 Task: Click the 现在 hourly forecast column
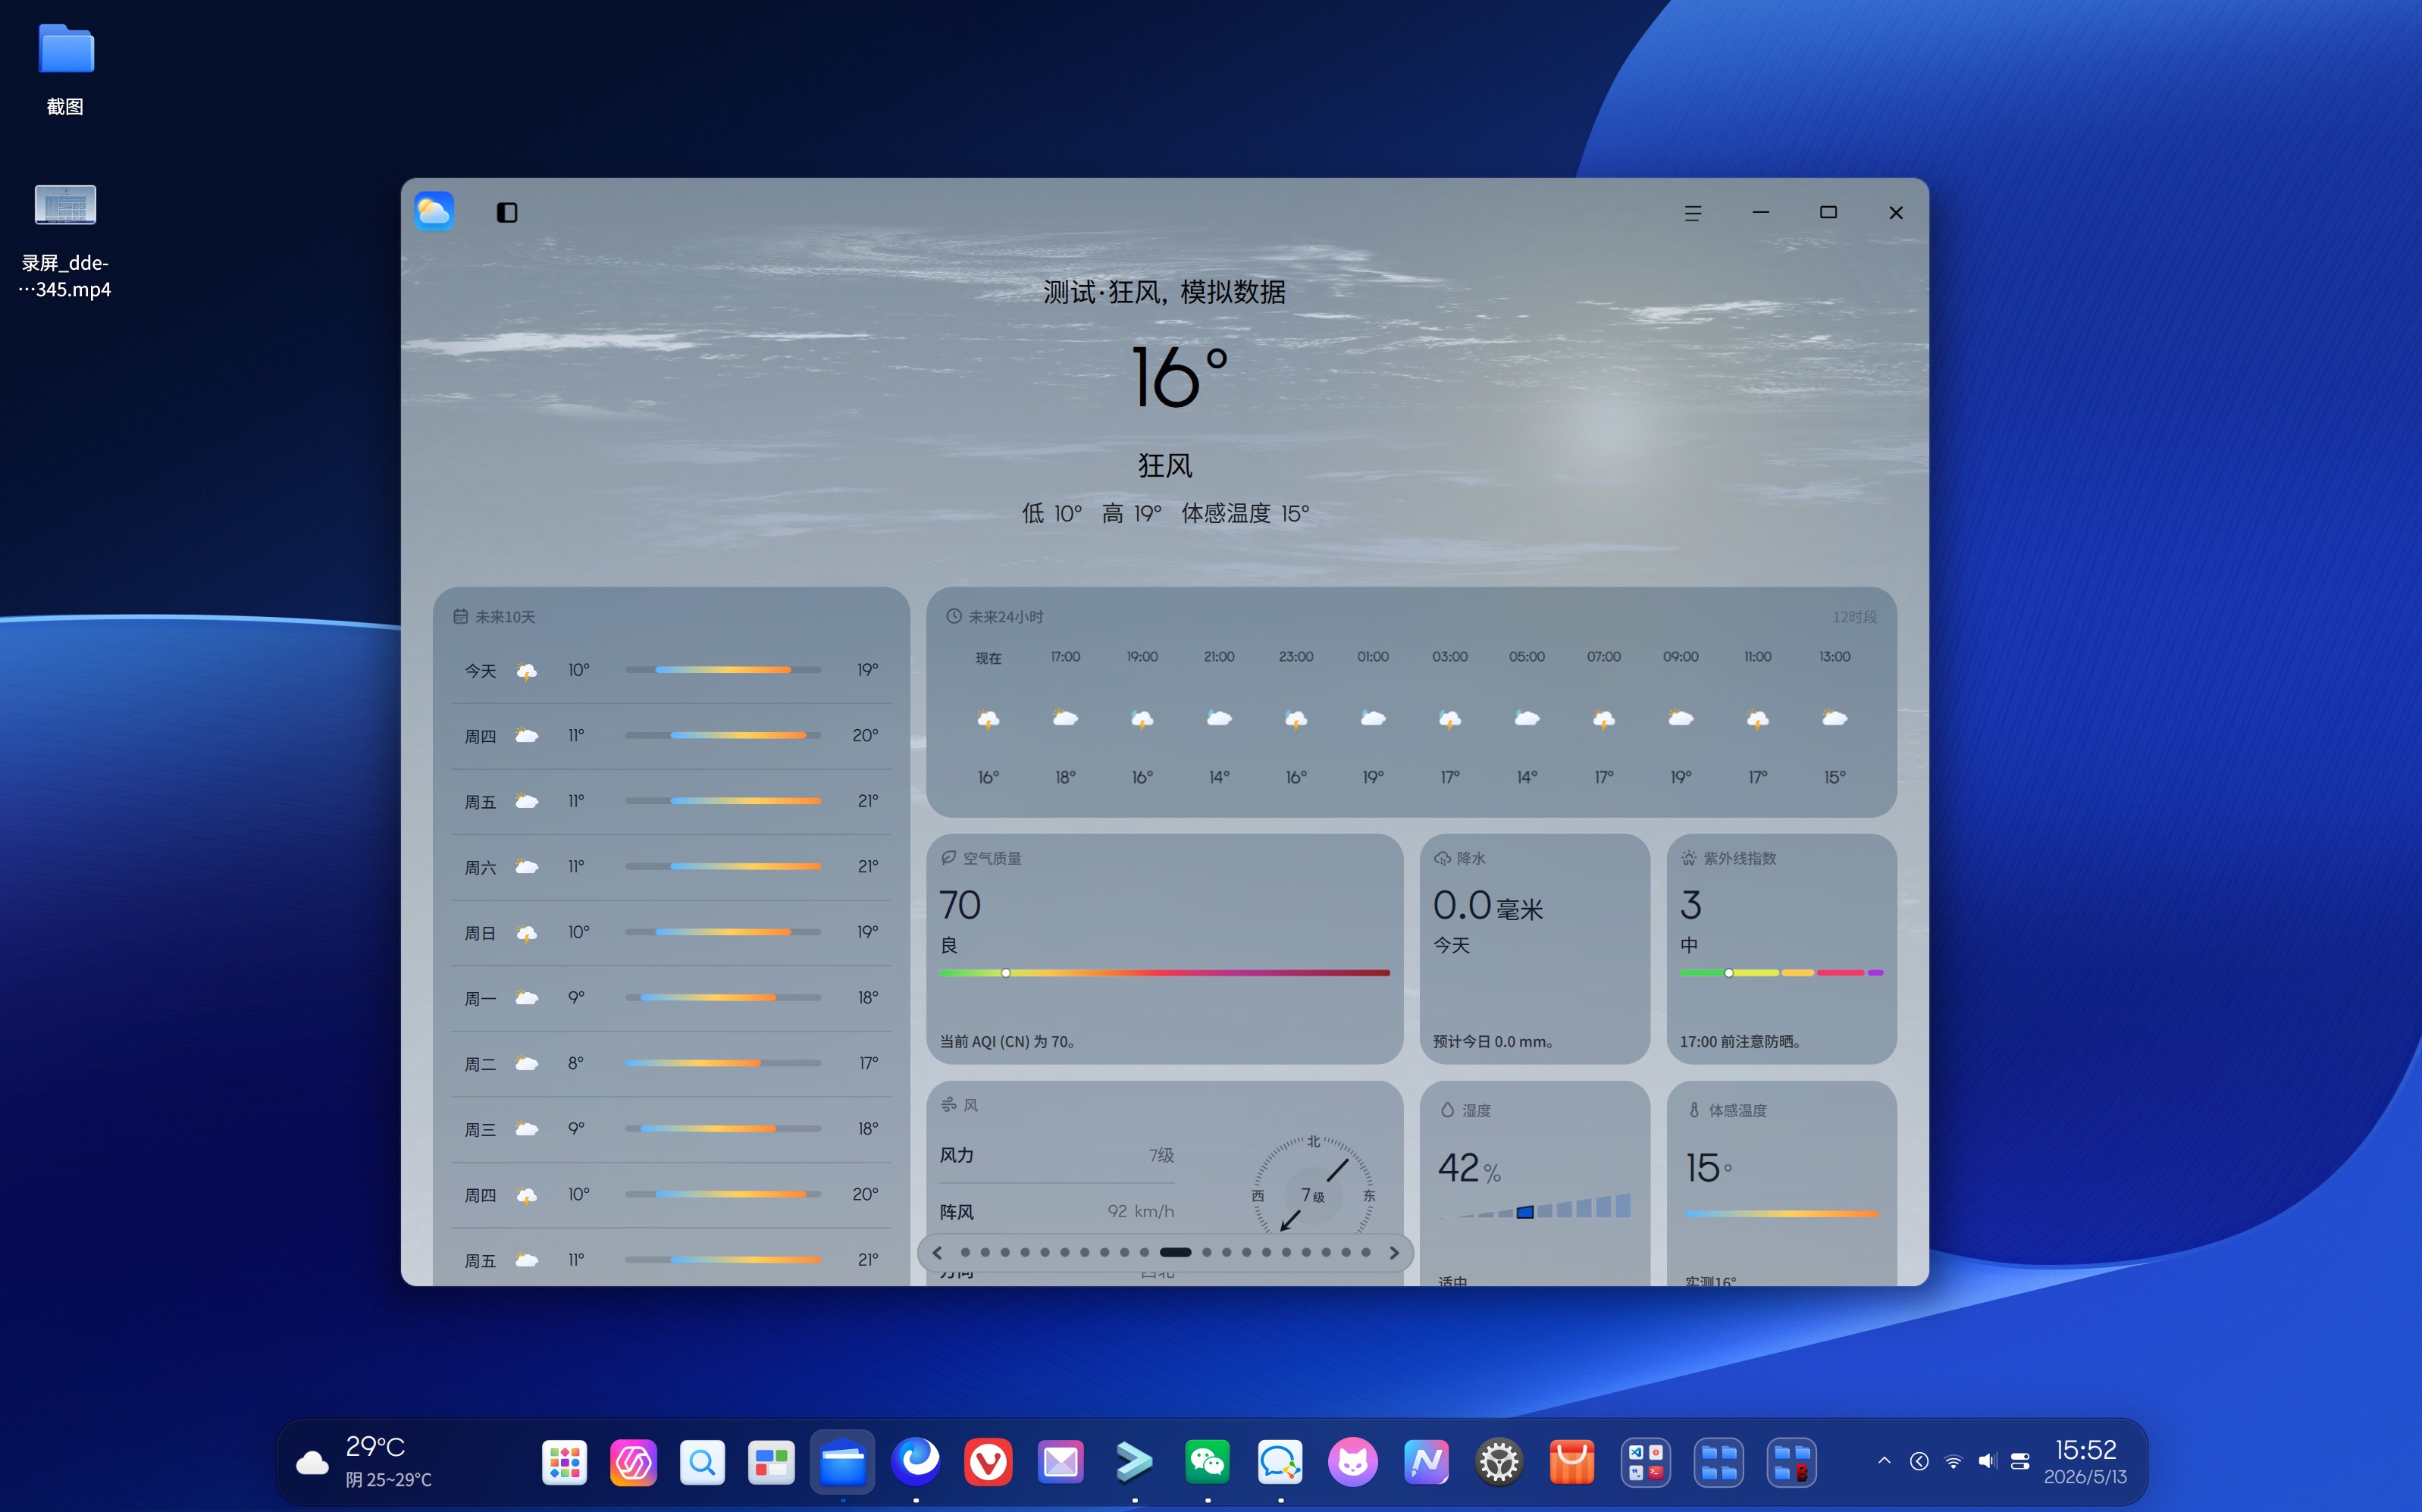(x=988, y=717)
